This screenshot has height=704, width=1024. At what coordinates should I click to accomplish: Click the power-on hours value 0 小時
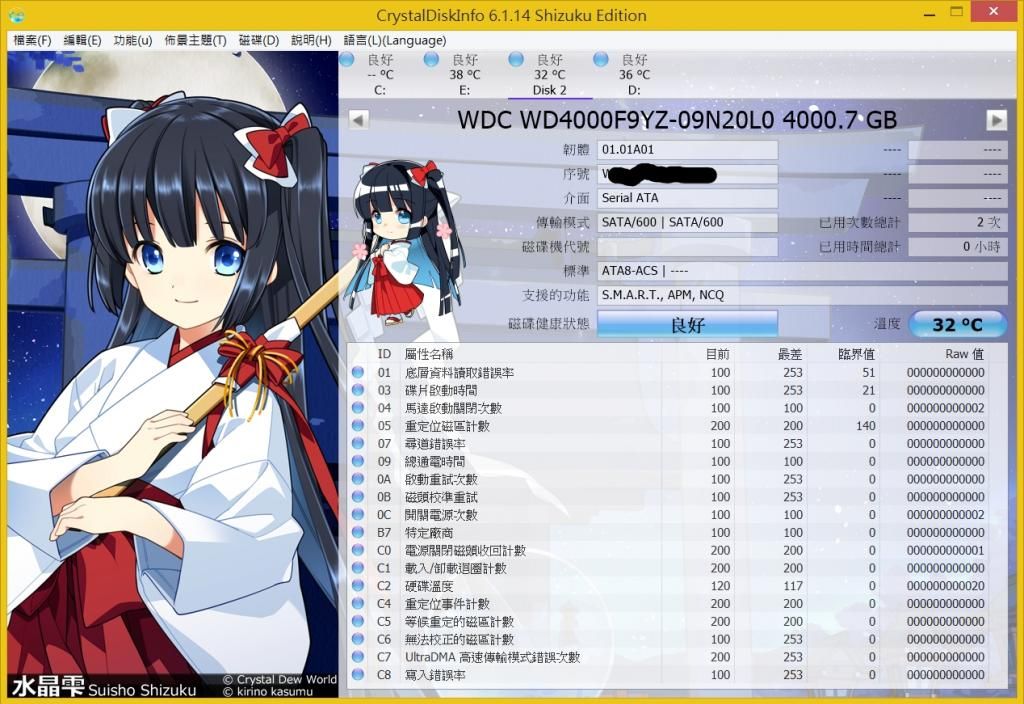[958, 246]
